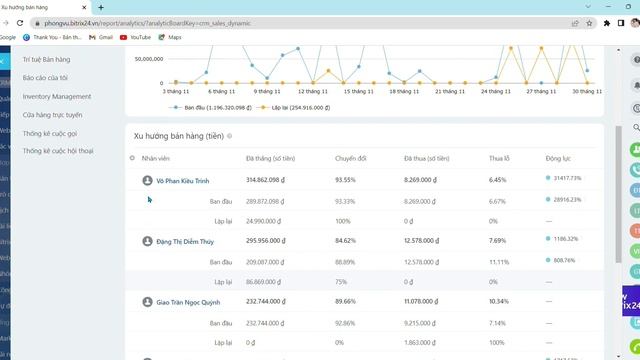Screen dimensions: 640x360
Task: Click the 11.078.000 ₫ lost amount
Action: [421, 302]
